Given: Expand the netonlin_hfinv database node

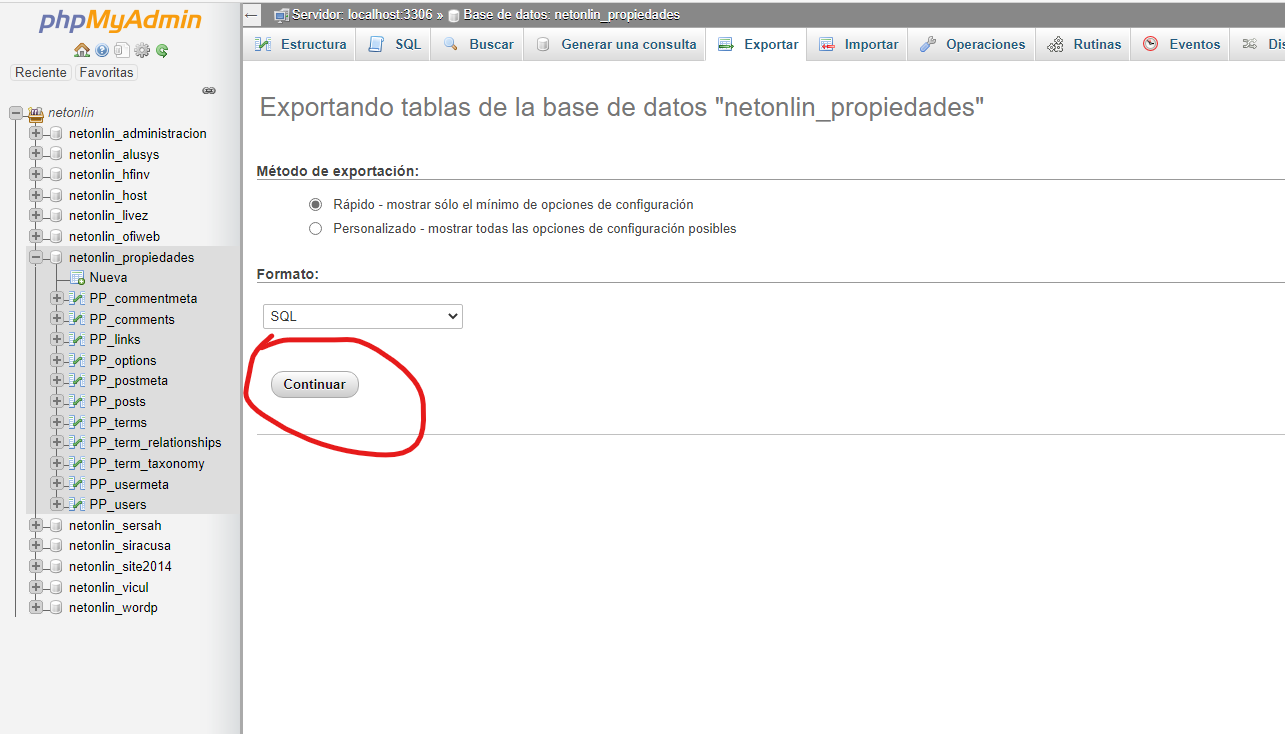Looking at the screenshot, I should click(x=36, y=174).
